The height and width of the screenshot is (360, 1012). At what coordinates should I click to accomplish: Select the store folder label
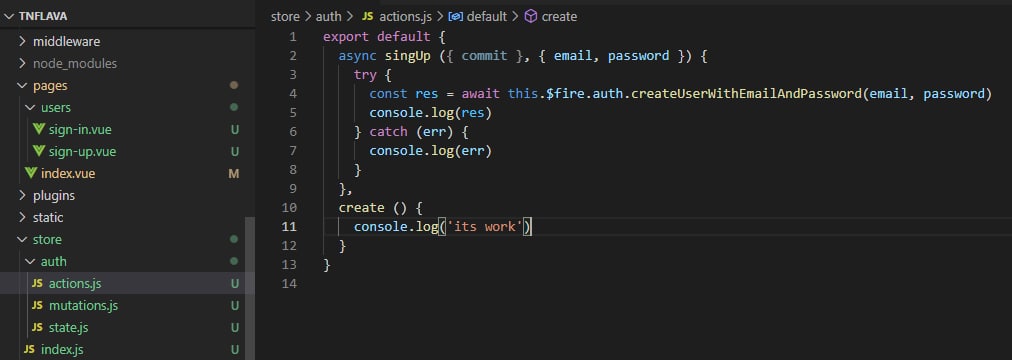click(48, 239)
